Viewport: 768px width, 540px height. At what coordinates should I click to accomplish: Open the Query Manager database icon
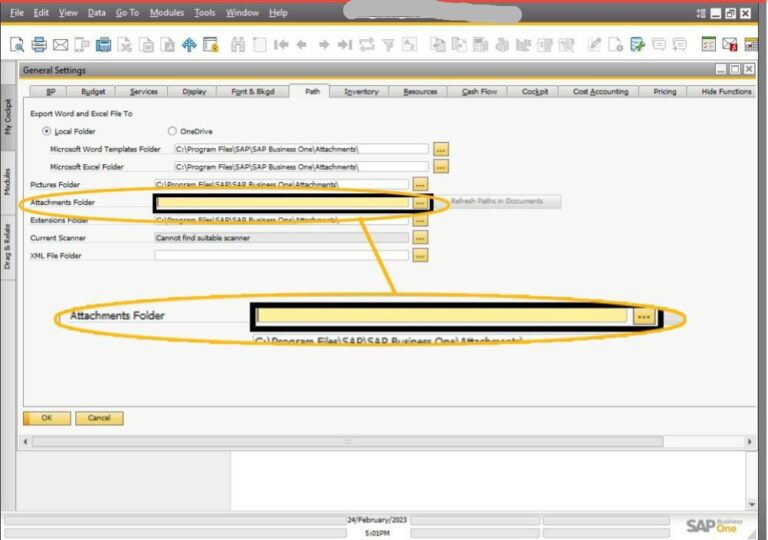637,45
